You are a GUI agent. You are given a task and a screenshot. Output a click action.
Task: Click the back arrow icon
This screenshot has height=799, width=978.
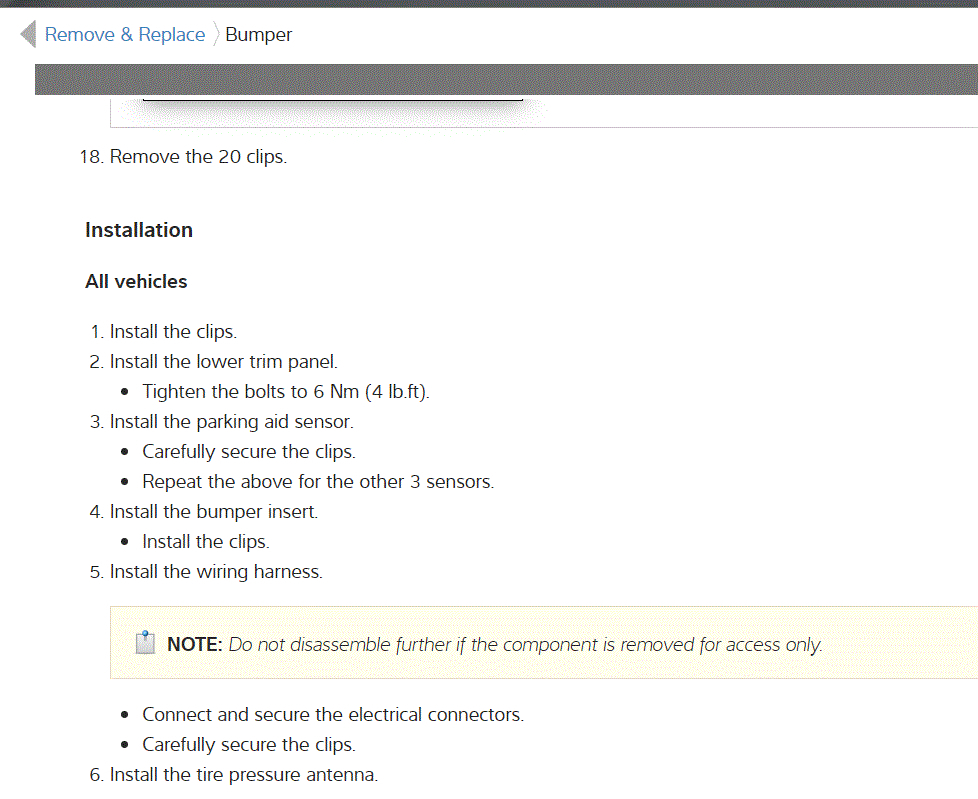point(28,34)
